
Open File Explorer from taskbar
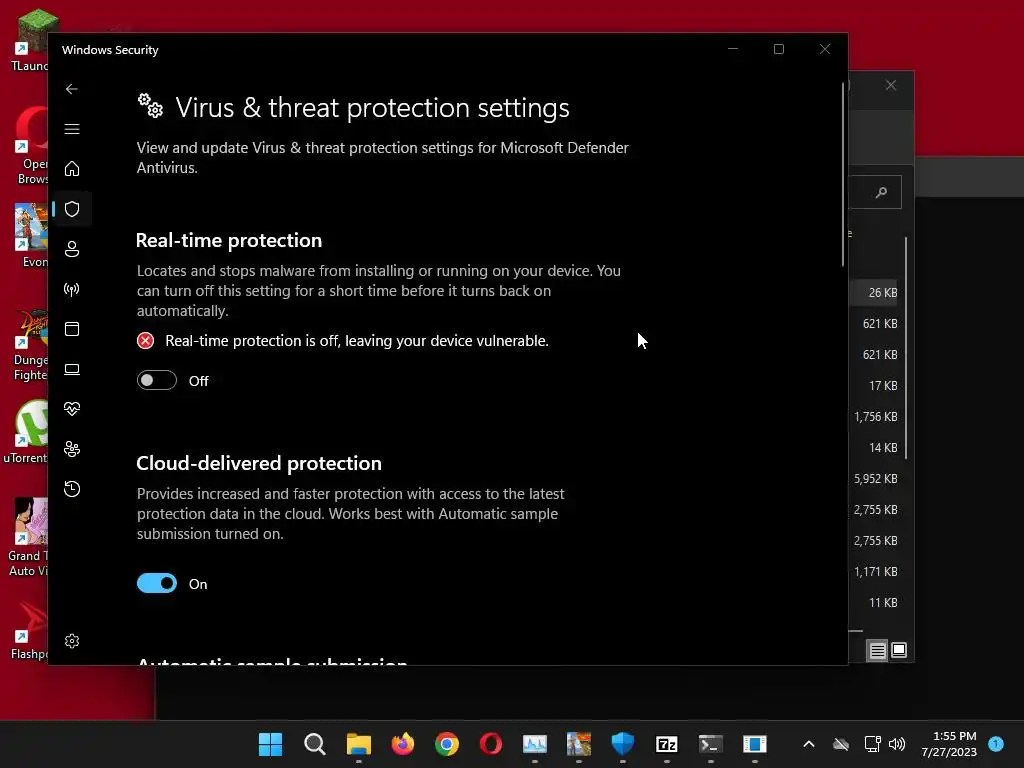(x=359, y=744)
